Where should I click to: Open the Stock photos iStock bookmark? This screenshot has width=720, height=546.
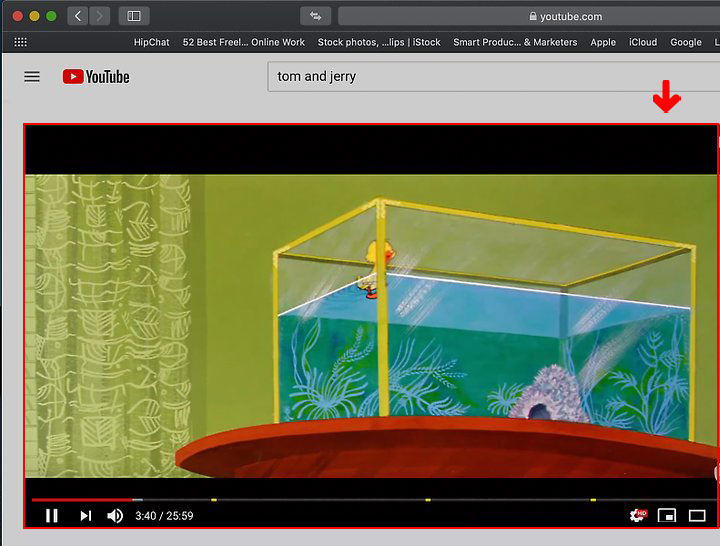click(x=379, y=42)
